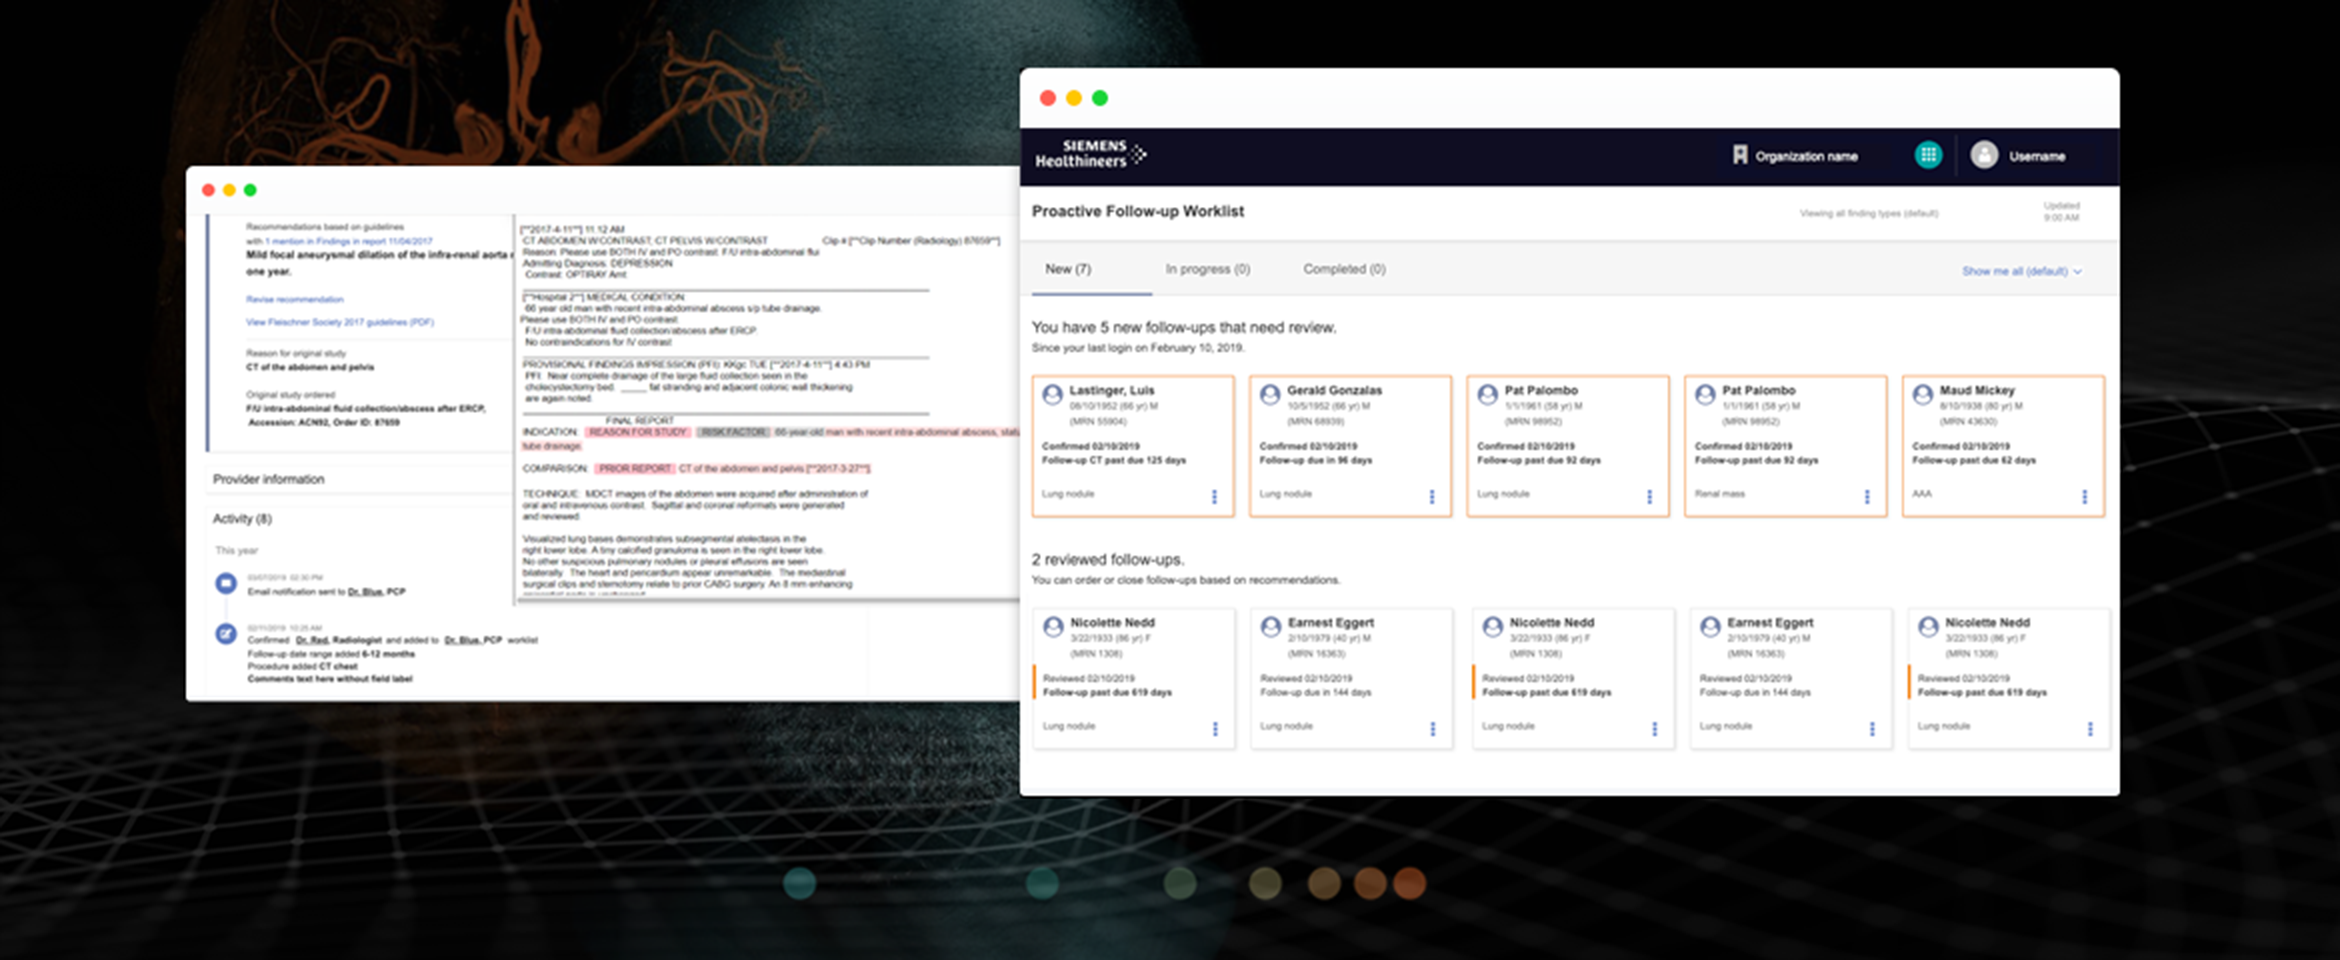Click 'Follow-up CT past due 125 days' text
Viewport: 2340px width, 960px height.
point(1114,460)
